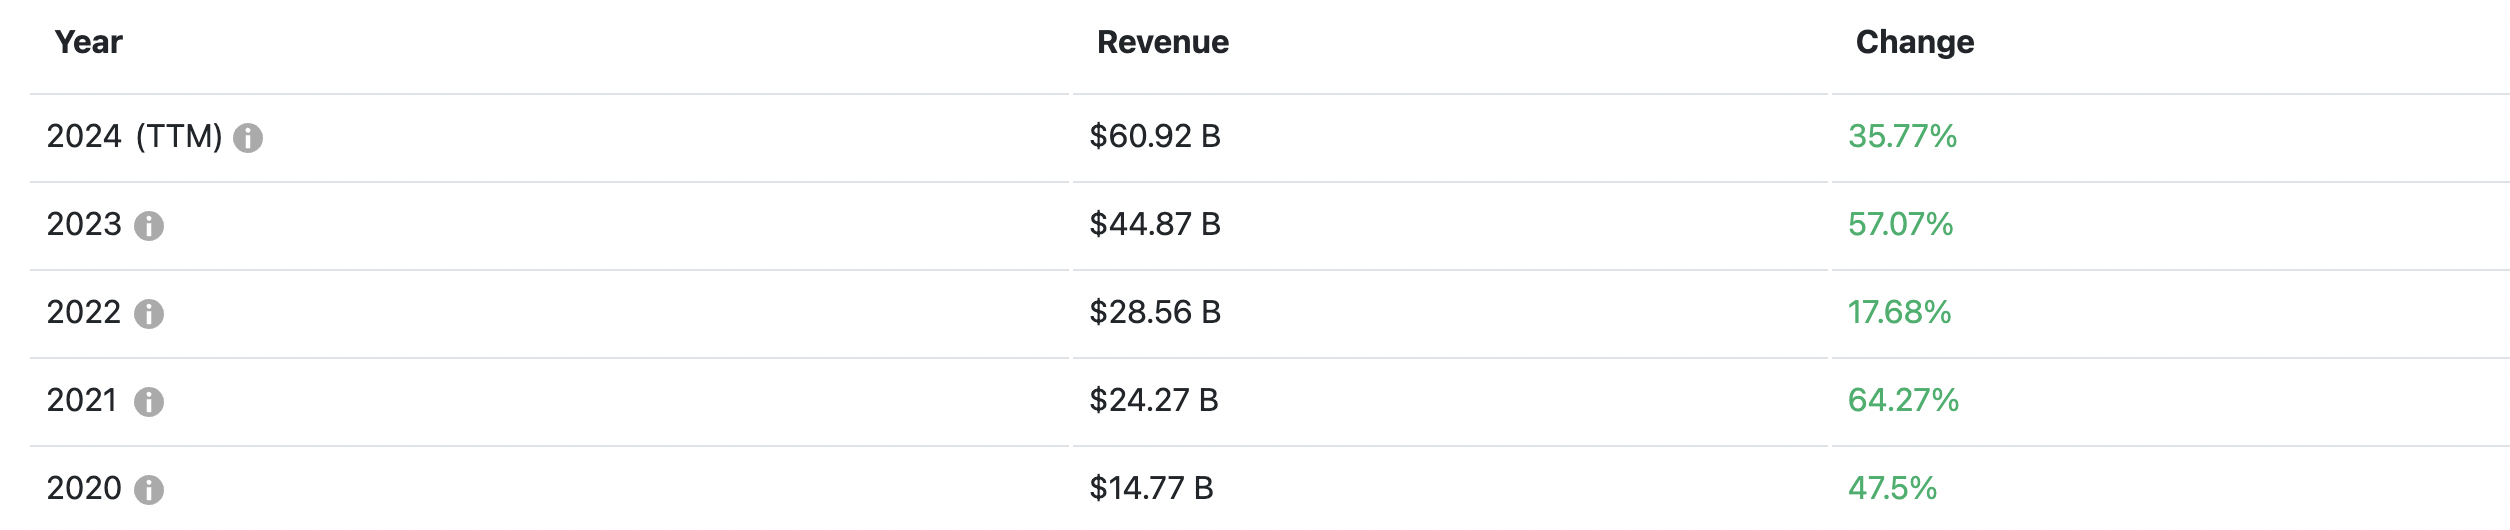Sort table by the Year column header

tap(89, 42)
